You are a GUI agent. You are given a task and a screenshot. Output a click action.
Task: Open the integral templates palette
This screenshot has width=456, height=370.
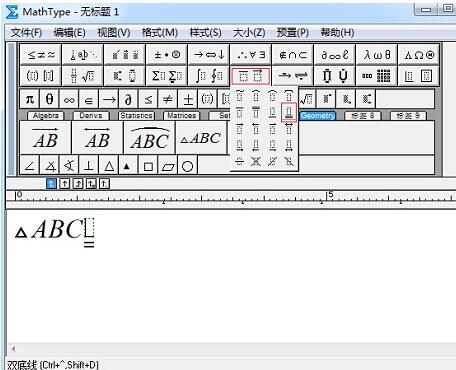(209, 76)
